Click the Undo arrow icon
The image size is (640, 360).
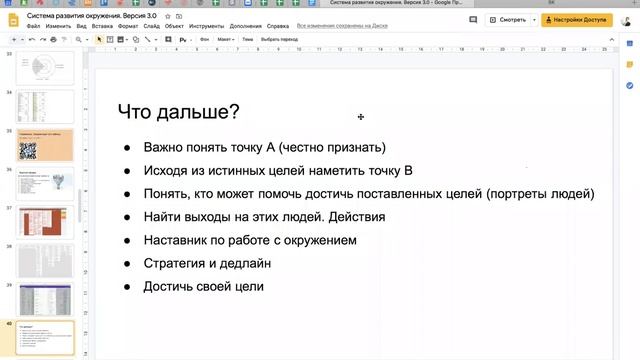tap(32, 40)
